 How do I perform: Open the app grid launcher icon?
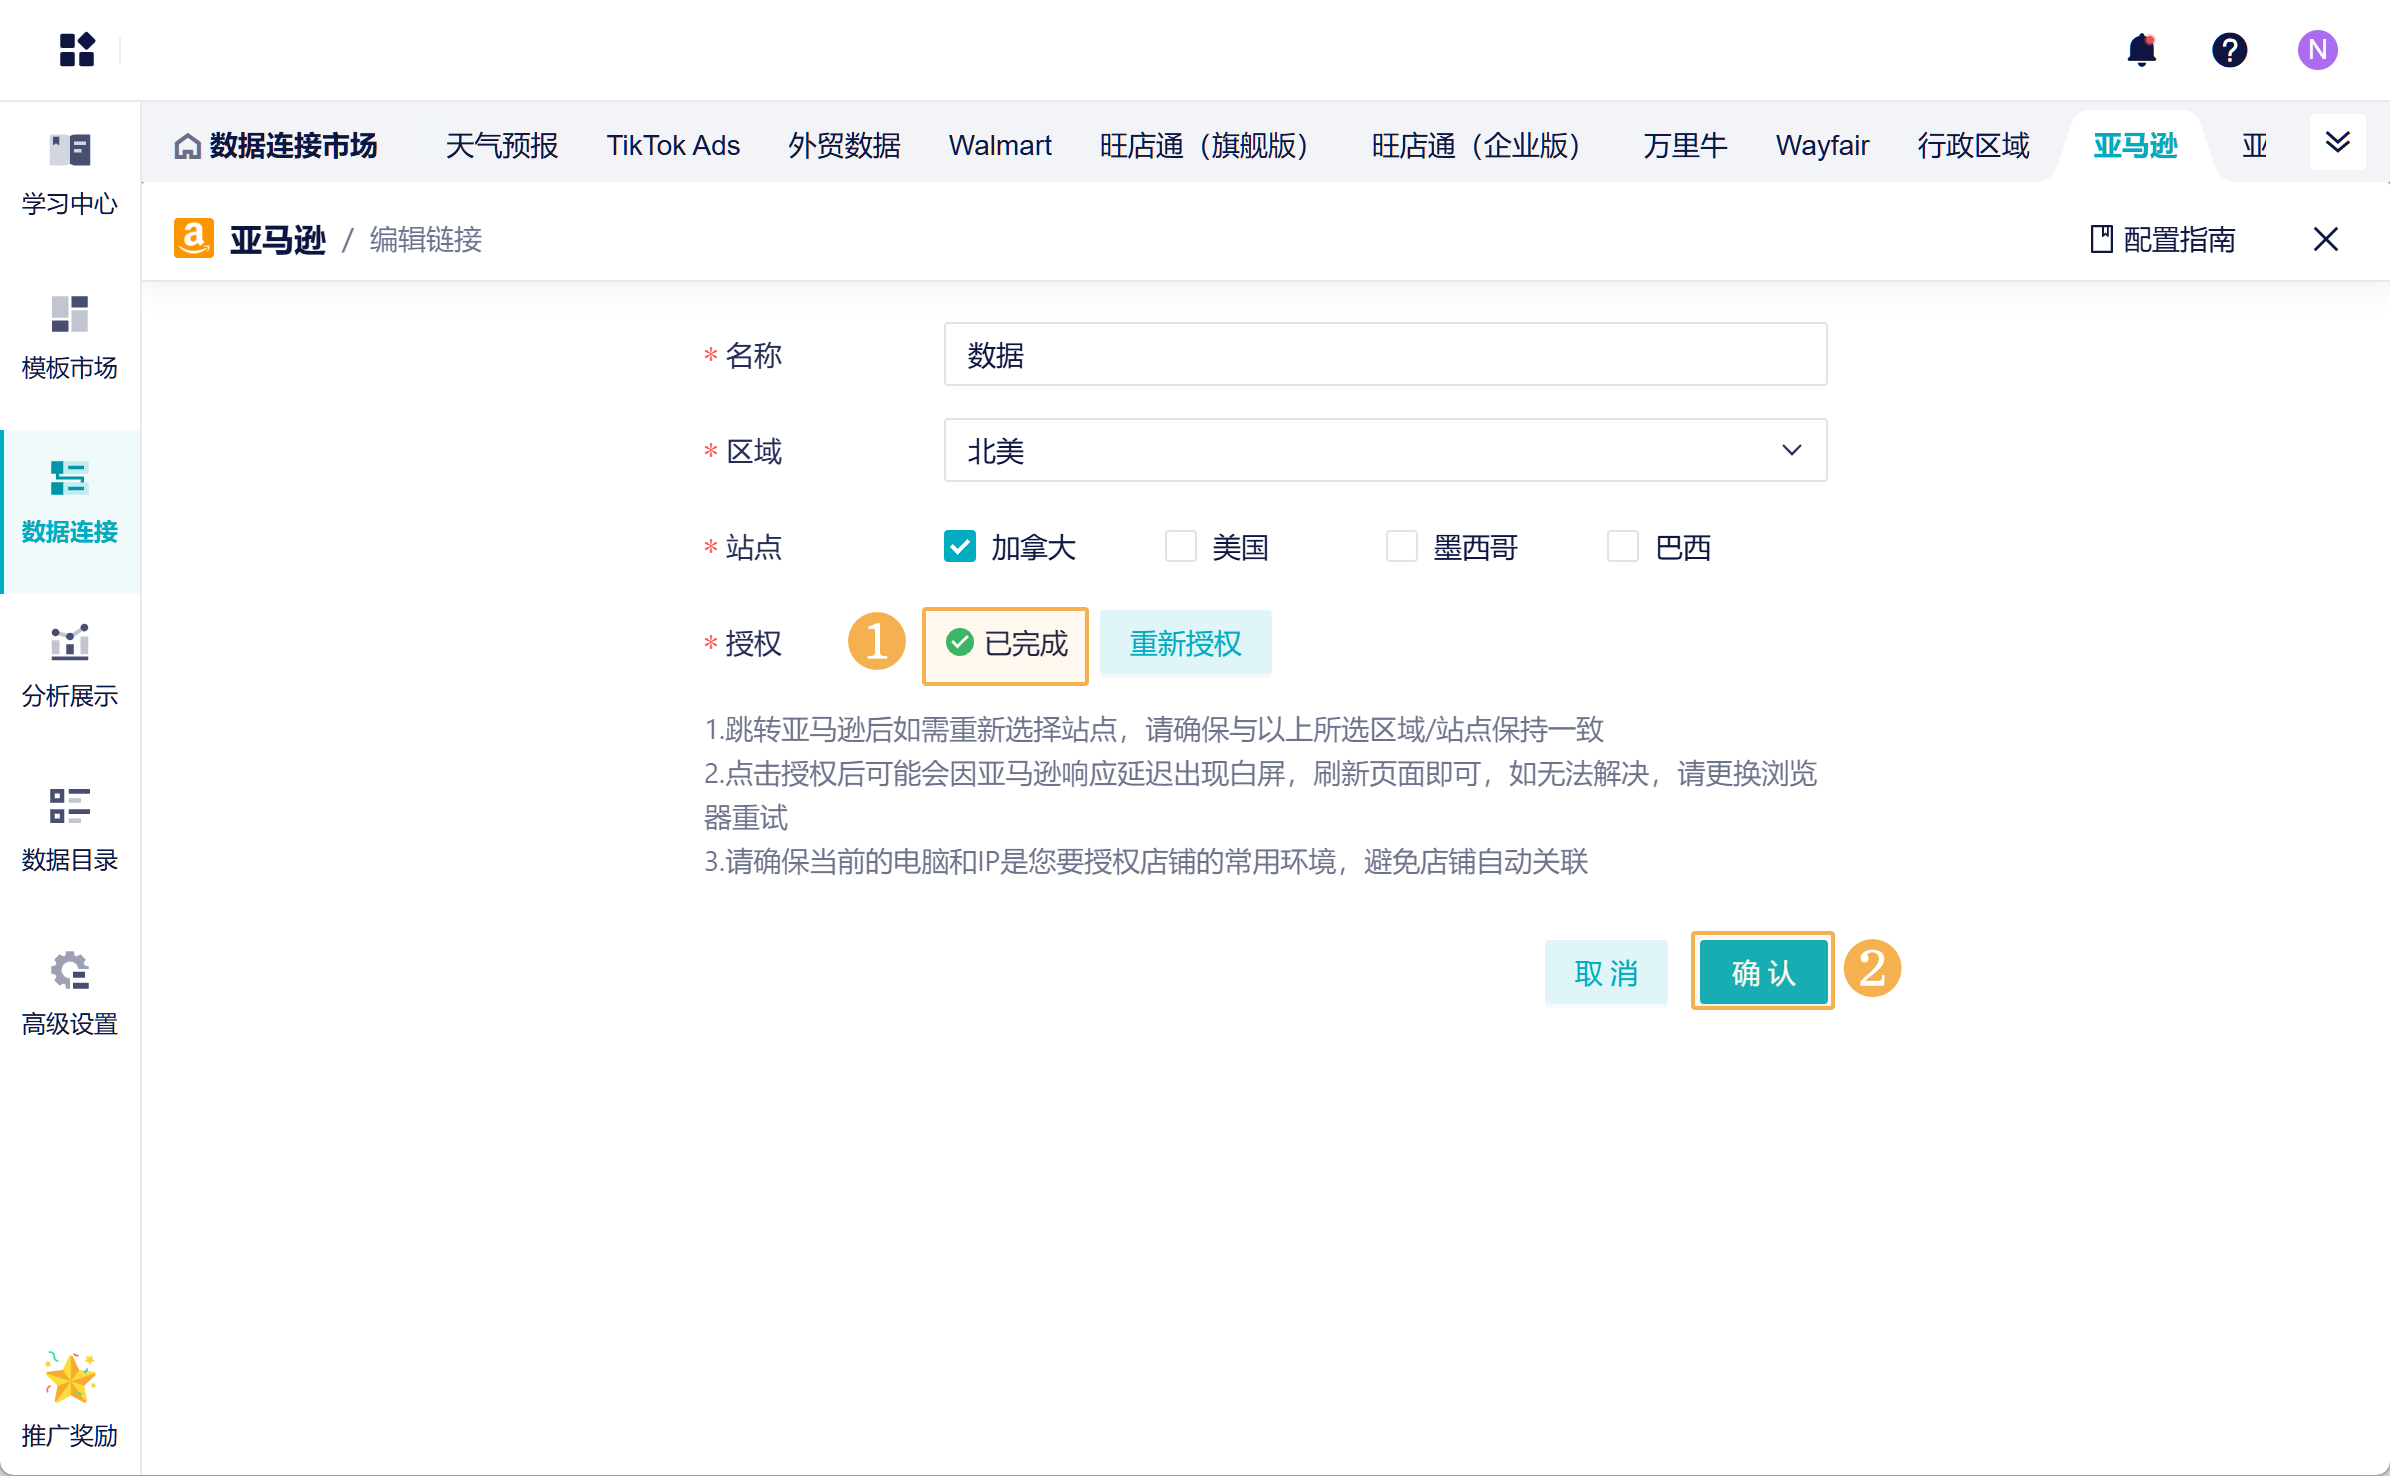(77, 49)
